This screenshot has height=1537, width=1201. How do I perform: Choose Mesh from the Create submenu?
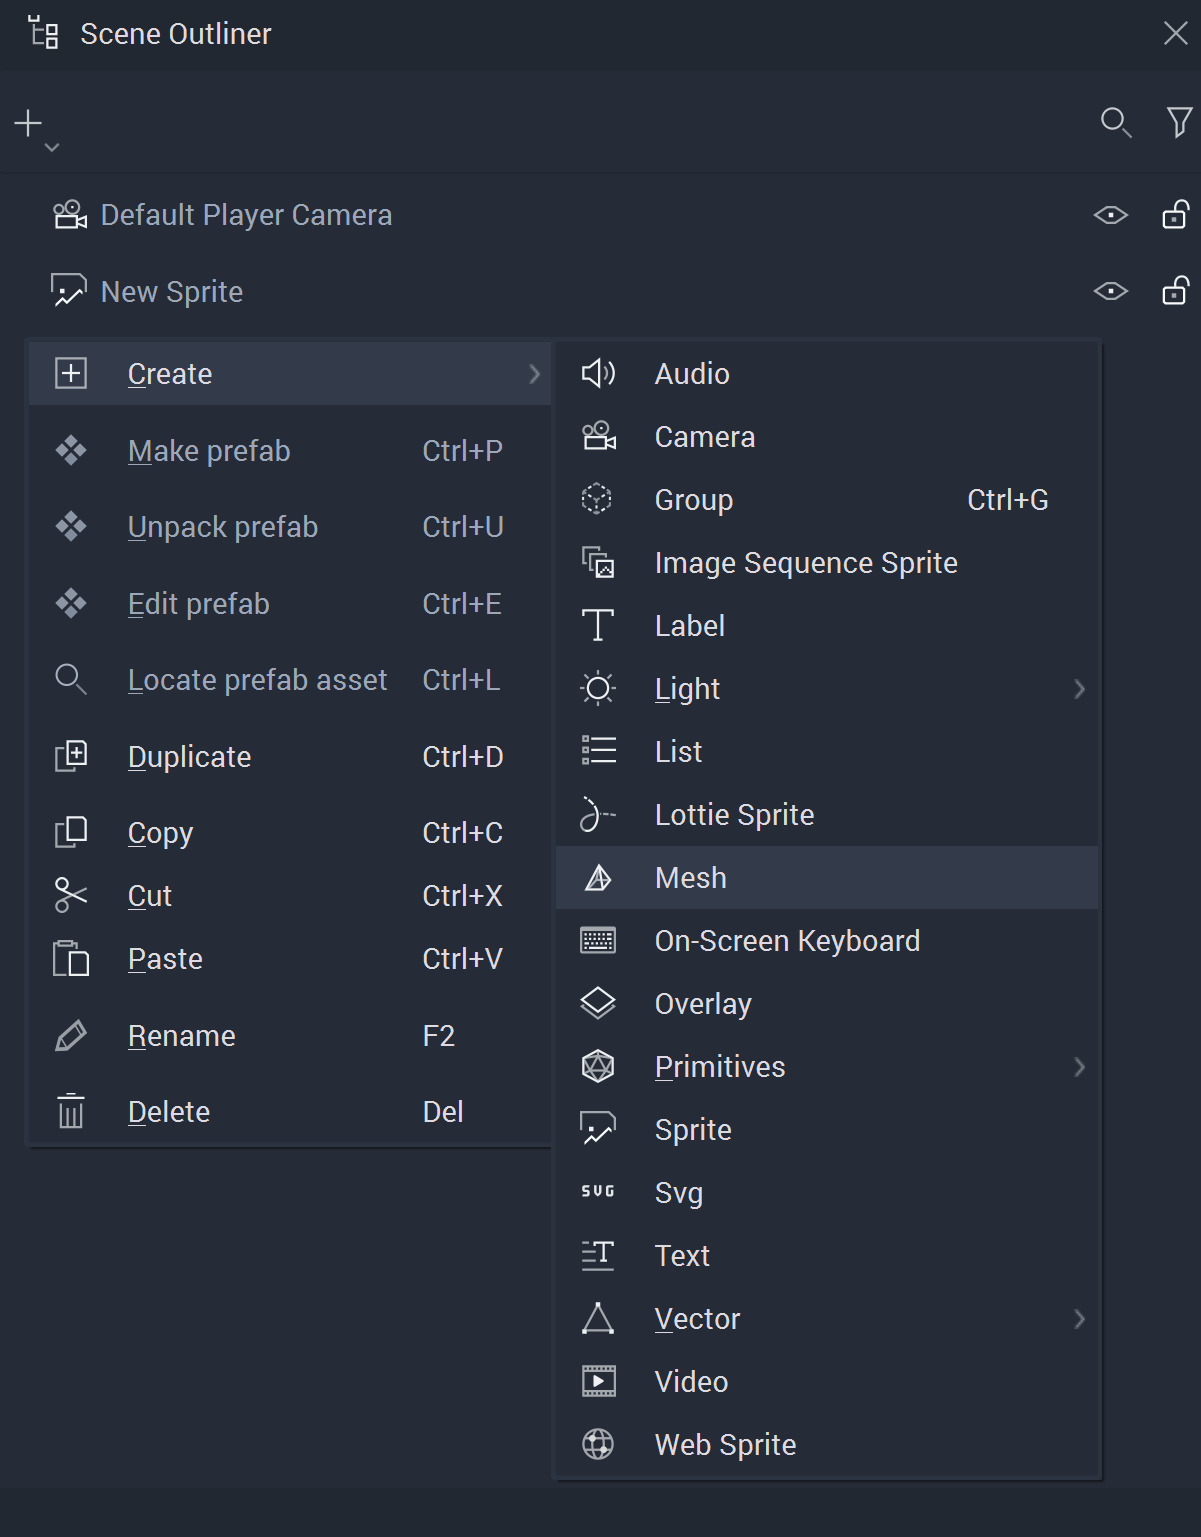(691, 878)
